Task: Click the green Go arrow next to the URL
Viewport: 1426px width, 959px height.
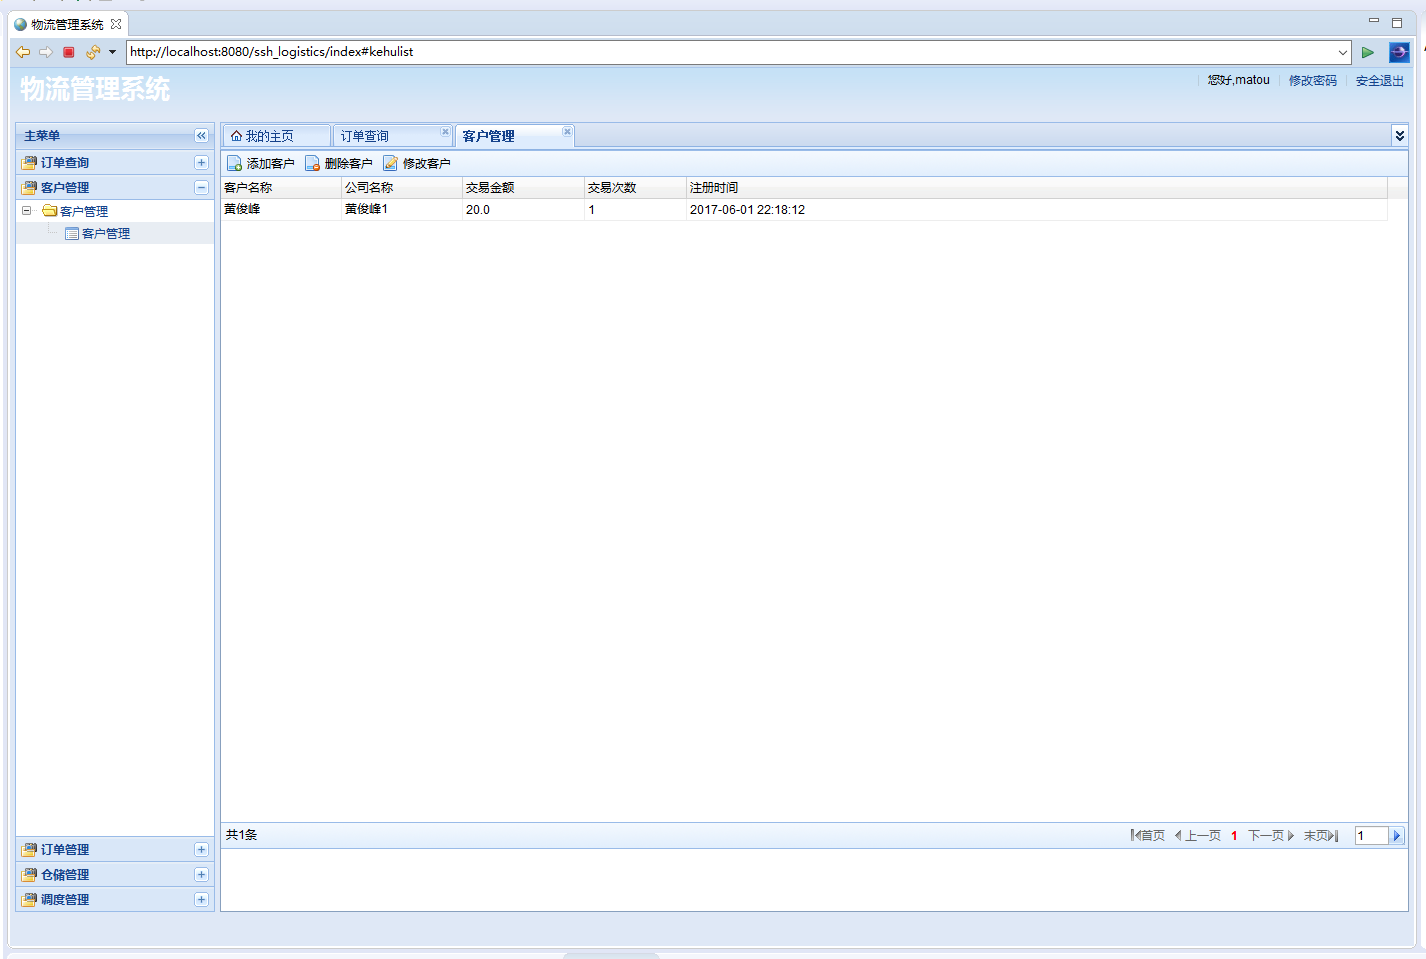Action: pyautogui.click(x=1367, y=52)
